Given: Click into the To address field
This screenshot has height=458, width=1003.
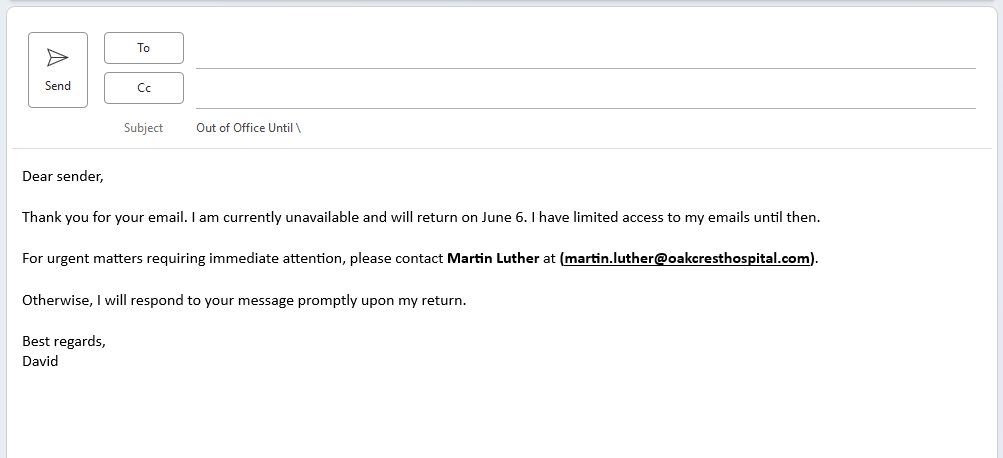Looking at the screenshot, I should [585, 52].
